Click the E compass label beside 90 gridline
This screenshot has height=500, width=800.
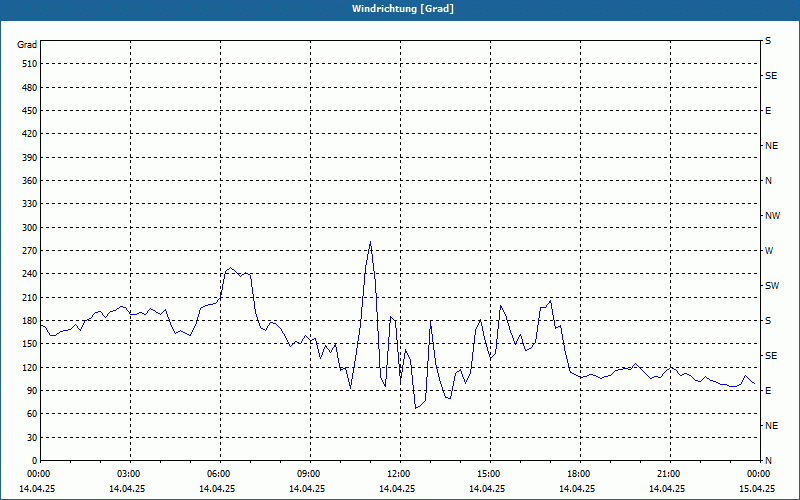768,391
